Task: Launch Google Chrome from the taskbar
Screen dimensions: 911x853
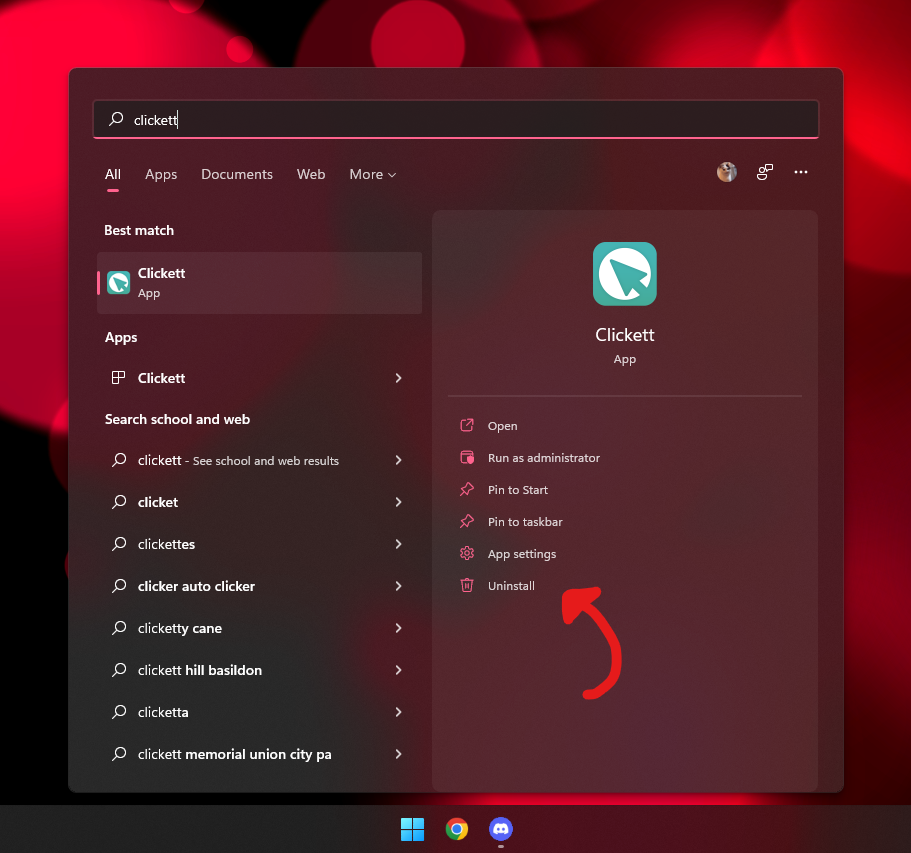Action: 457,829
